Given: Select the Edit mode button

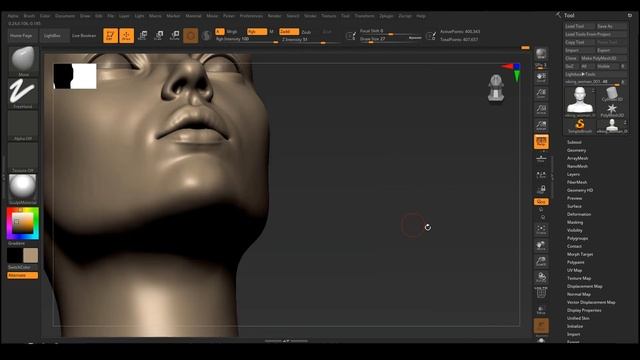Looking at the screenshot, I should [110, 36].
